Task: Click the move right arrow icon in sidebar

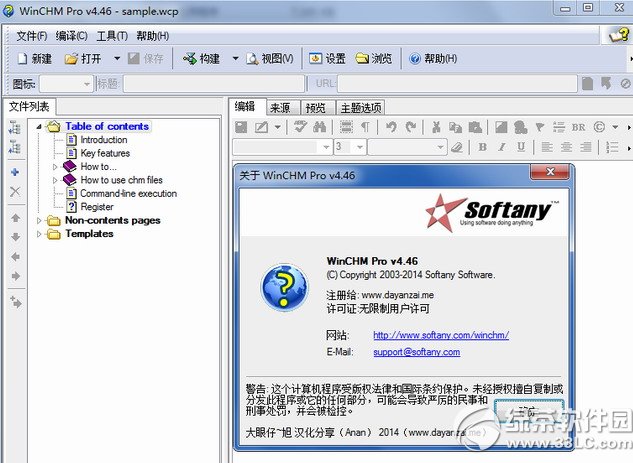Action: click(x=15, y=276)
